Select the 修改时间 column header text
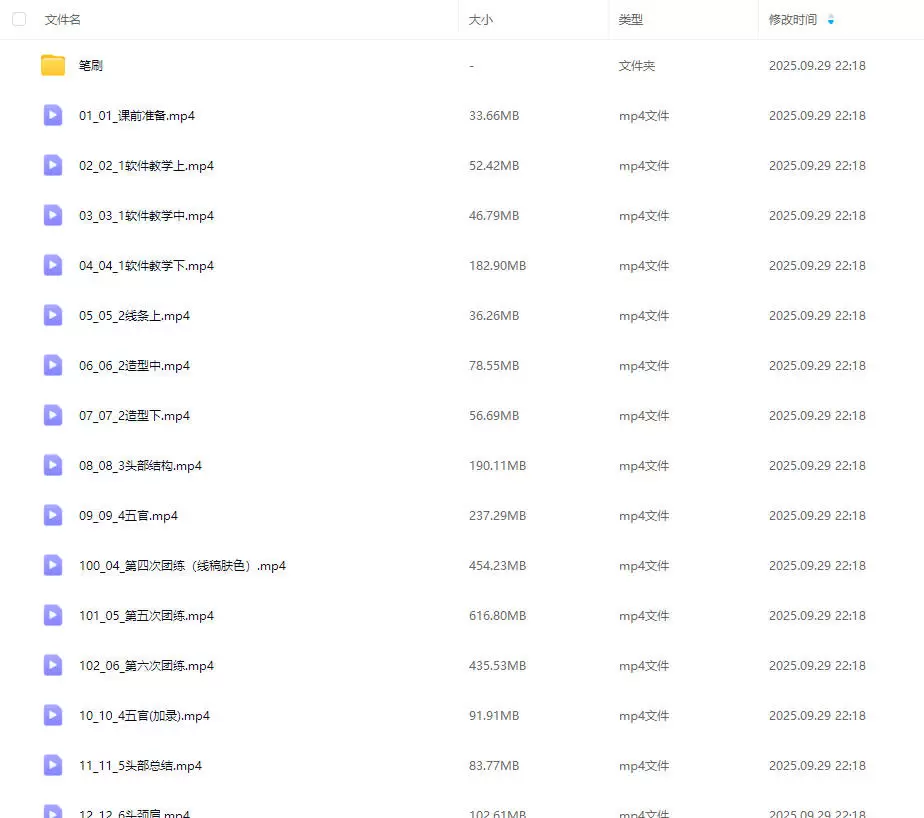This screenshot has height=818, width=924. tap(792, 19)
